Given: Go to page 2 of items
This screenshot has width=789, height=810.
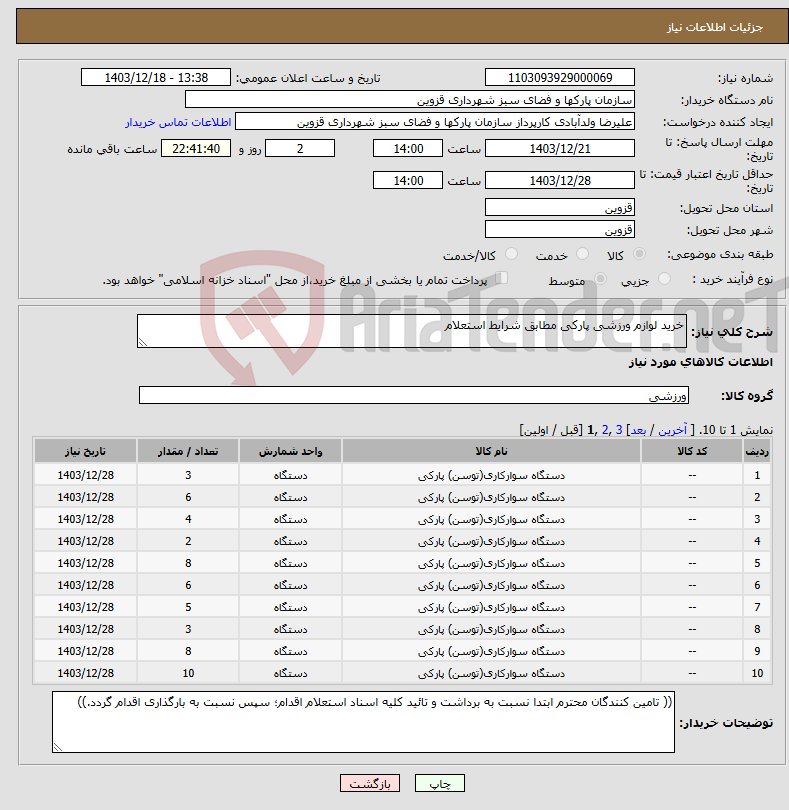Looking at the screenshot, I should tap(605, 430).
